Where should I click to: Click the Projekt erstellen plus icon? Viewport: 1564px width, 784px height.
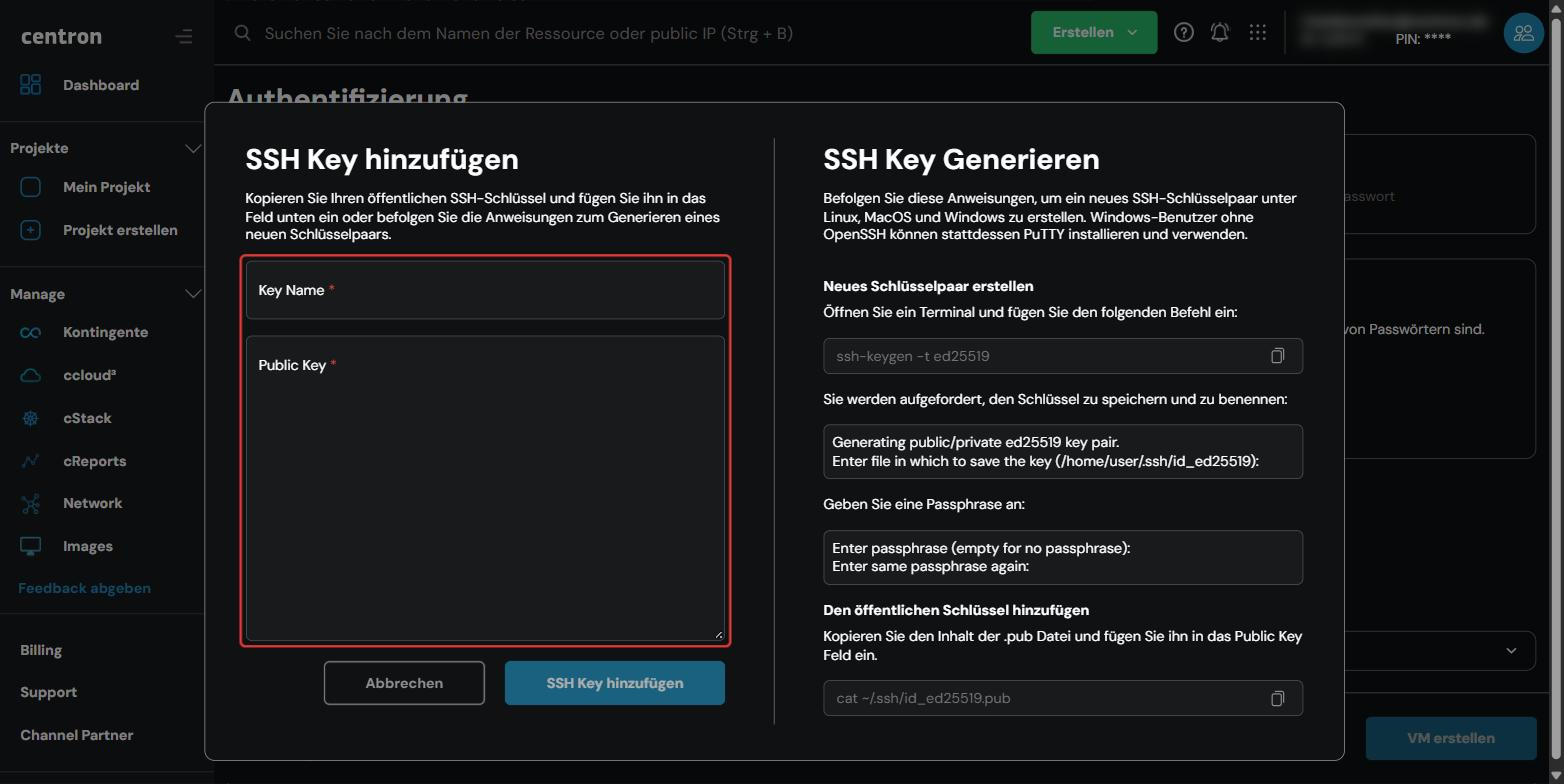tap(31, 230)
